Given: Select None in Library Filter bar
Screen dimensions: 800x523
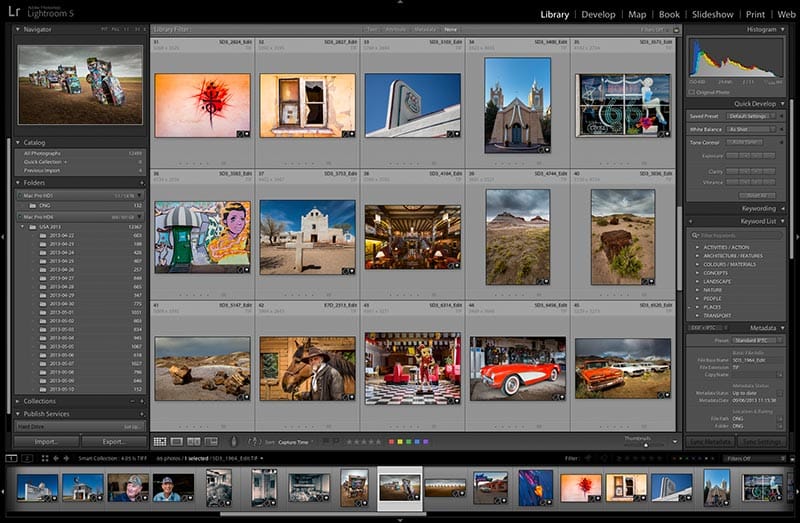Looking at the screenshot, I should (450, 30).
